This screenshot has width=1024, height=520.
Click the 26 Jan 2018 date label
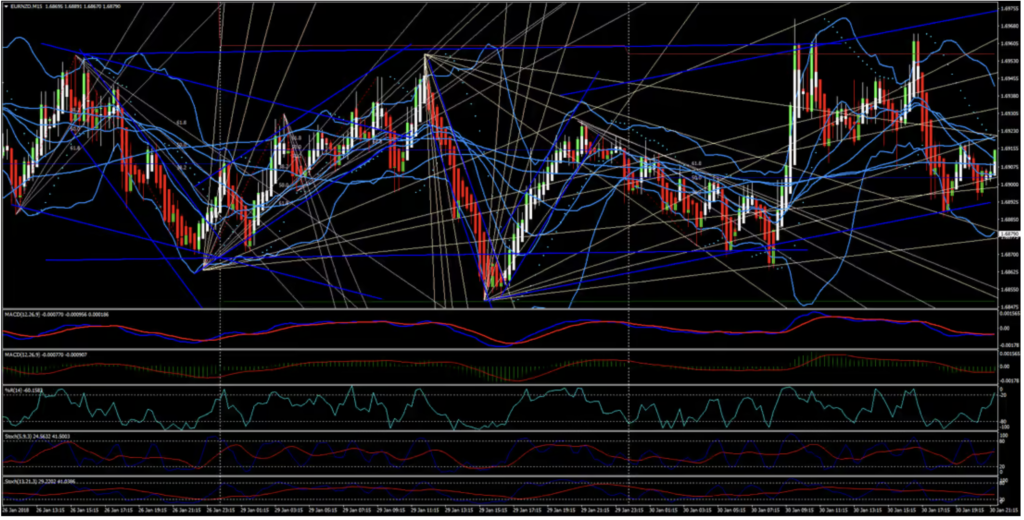[x=14, y=508]
